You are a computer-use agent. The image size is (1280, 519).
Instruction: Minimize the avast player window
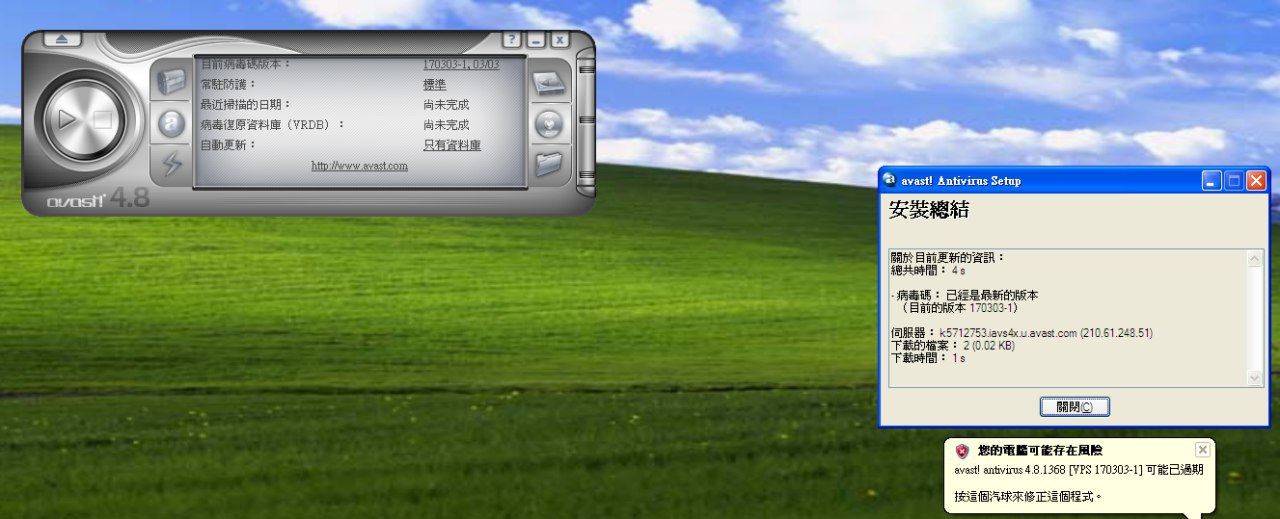coord(536,40)
